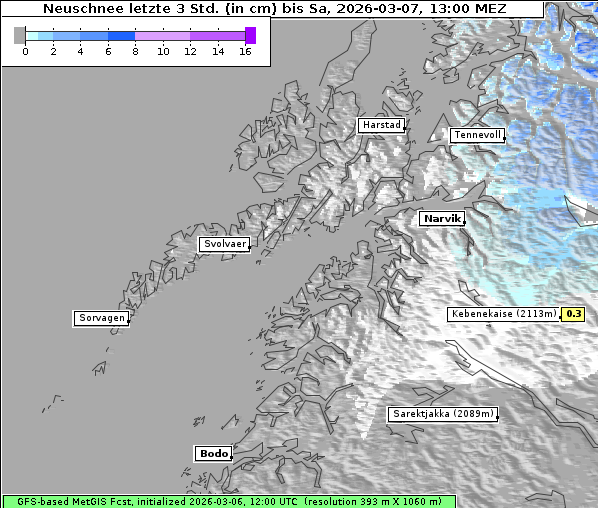Click the dark blue 6-8 legend segment
This screenshot has width=598, height=508.
coord(122,36)
